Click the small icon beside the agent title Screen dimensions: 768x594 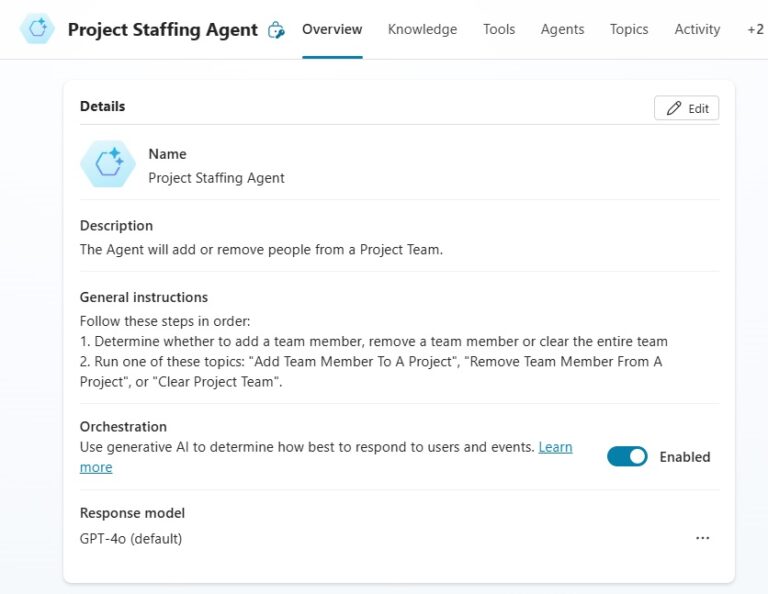pyautogui.click(x=277, y=30)
